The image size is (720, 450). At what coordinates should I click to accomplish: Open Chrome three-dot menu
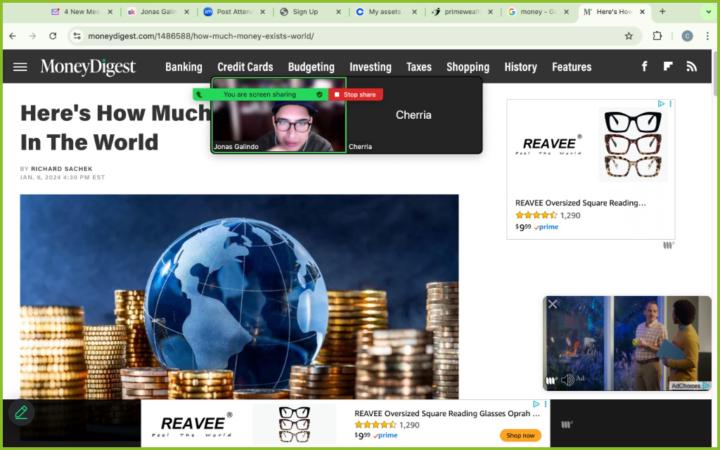click(708, 36)
